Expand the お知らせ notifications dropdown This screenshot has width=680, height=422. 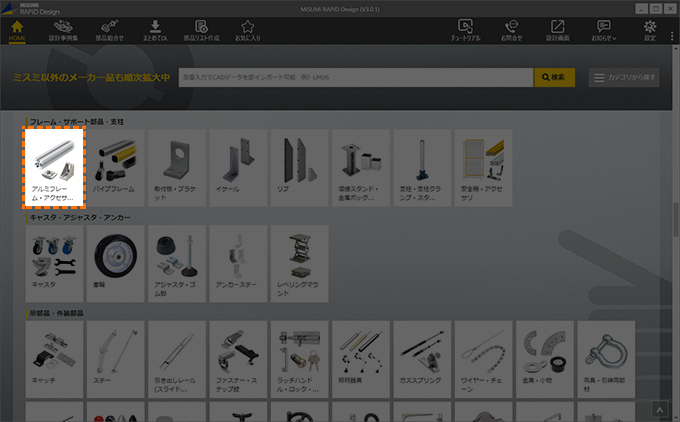(603, 30)
